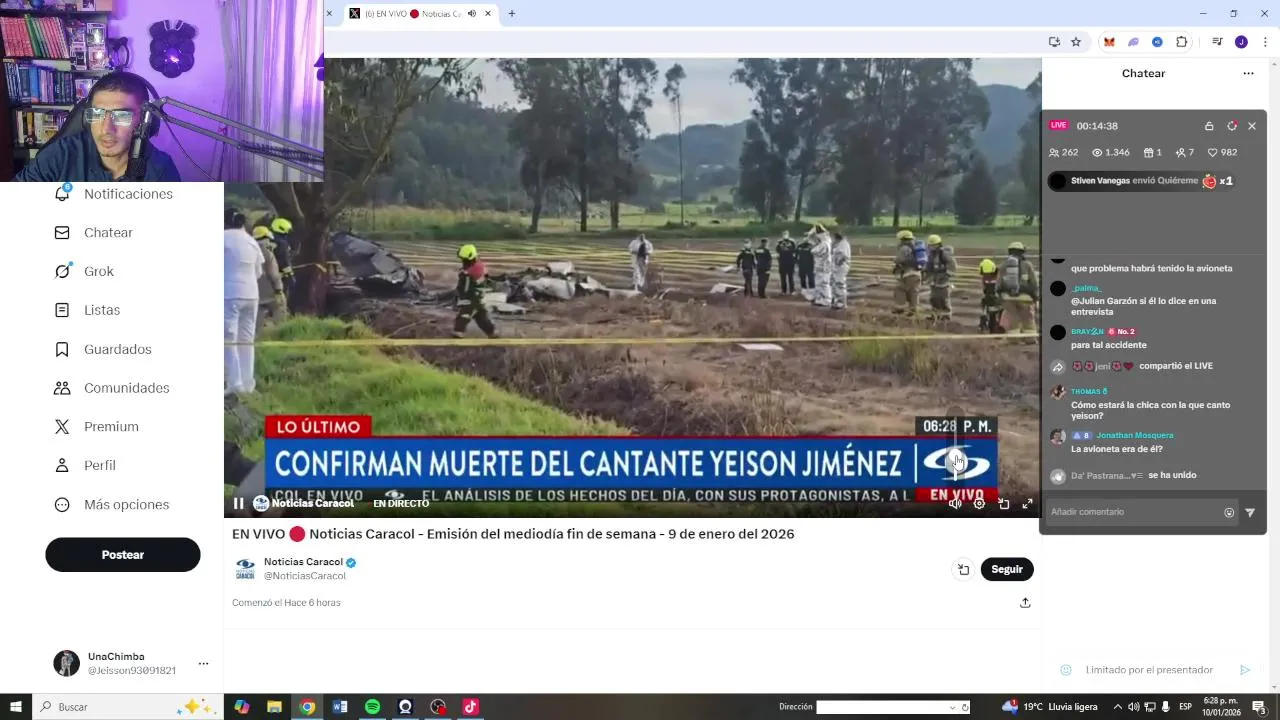Bookmark this page with the star icon
Screen dimensions: 1280x720
(1076, 42)
